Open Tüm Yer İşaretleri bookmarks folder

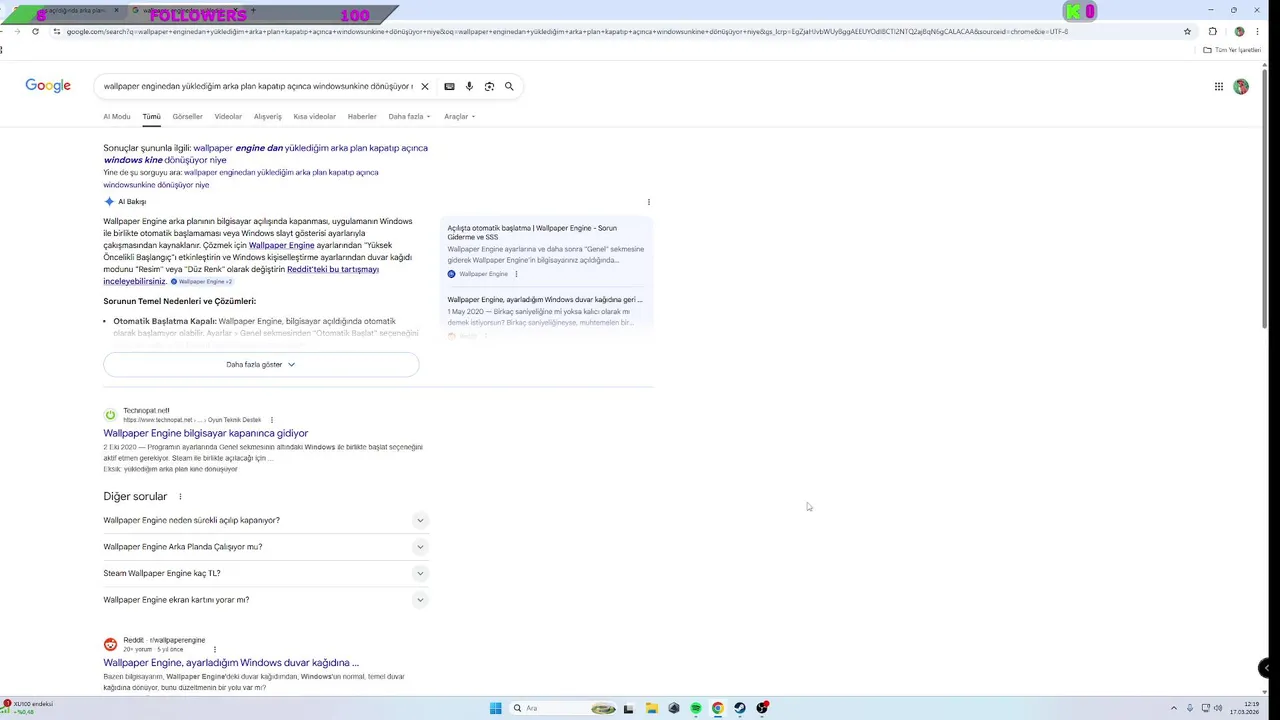[1231, 50]
